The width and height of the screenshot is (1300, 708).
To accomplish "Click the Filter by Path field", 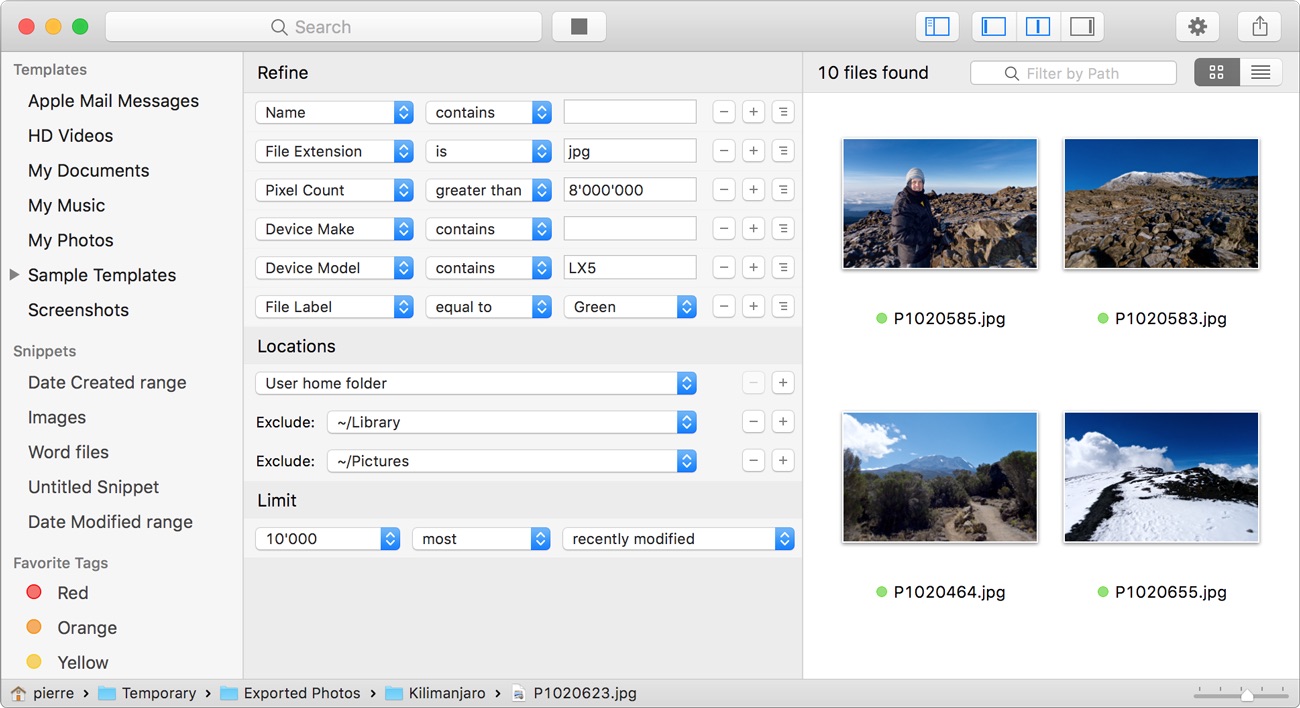I will [x=1073, y=73].
